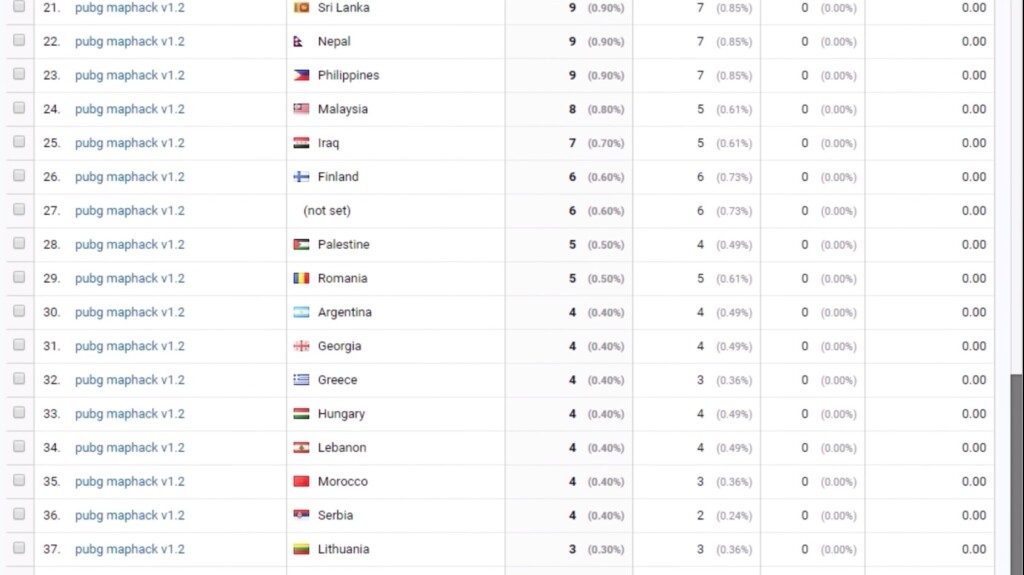Image resolution: width=1024 pixels, height=575 pixels.
Task: Click the Argentina flag icon
Action: click(x=301, y=312)
